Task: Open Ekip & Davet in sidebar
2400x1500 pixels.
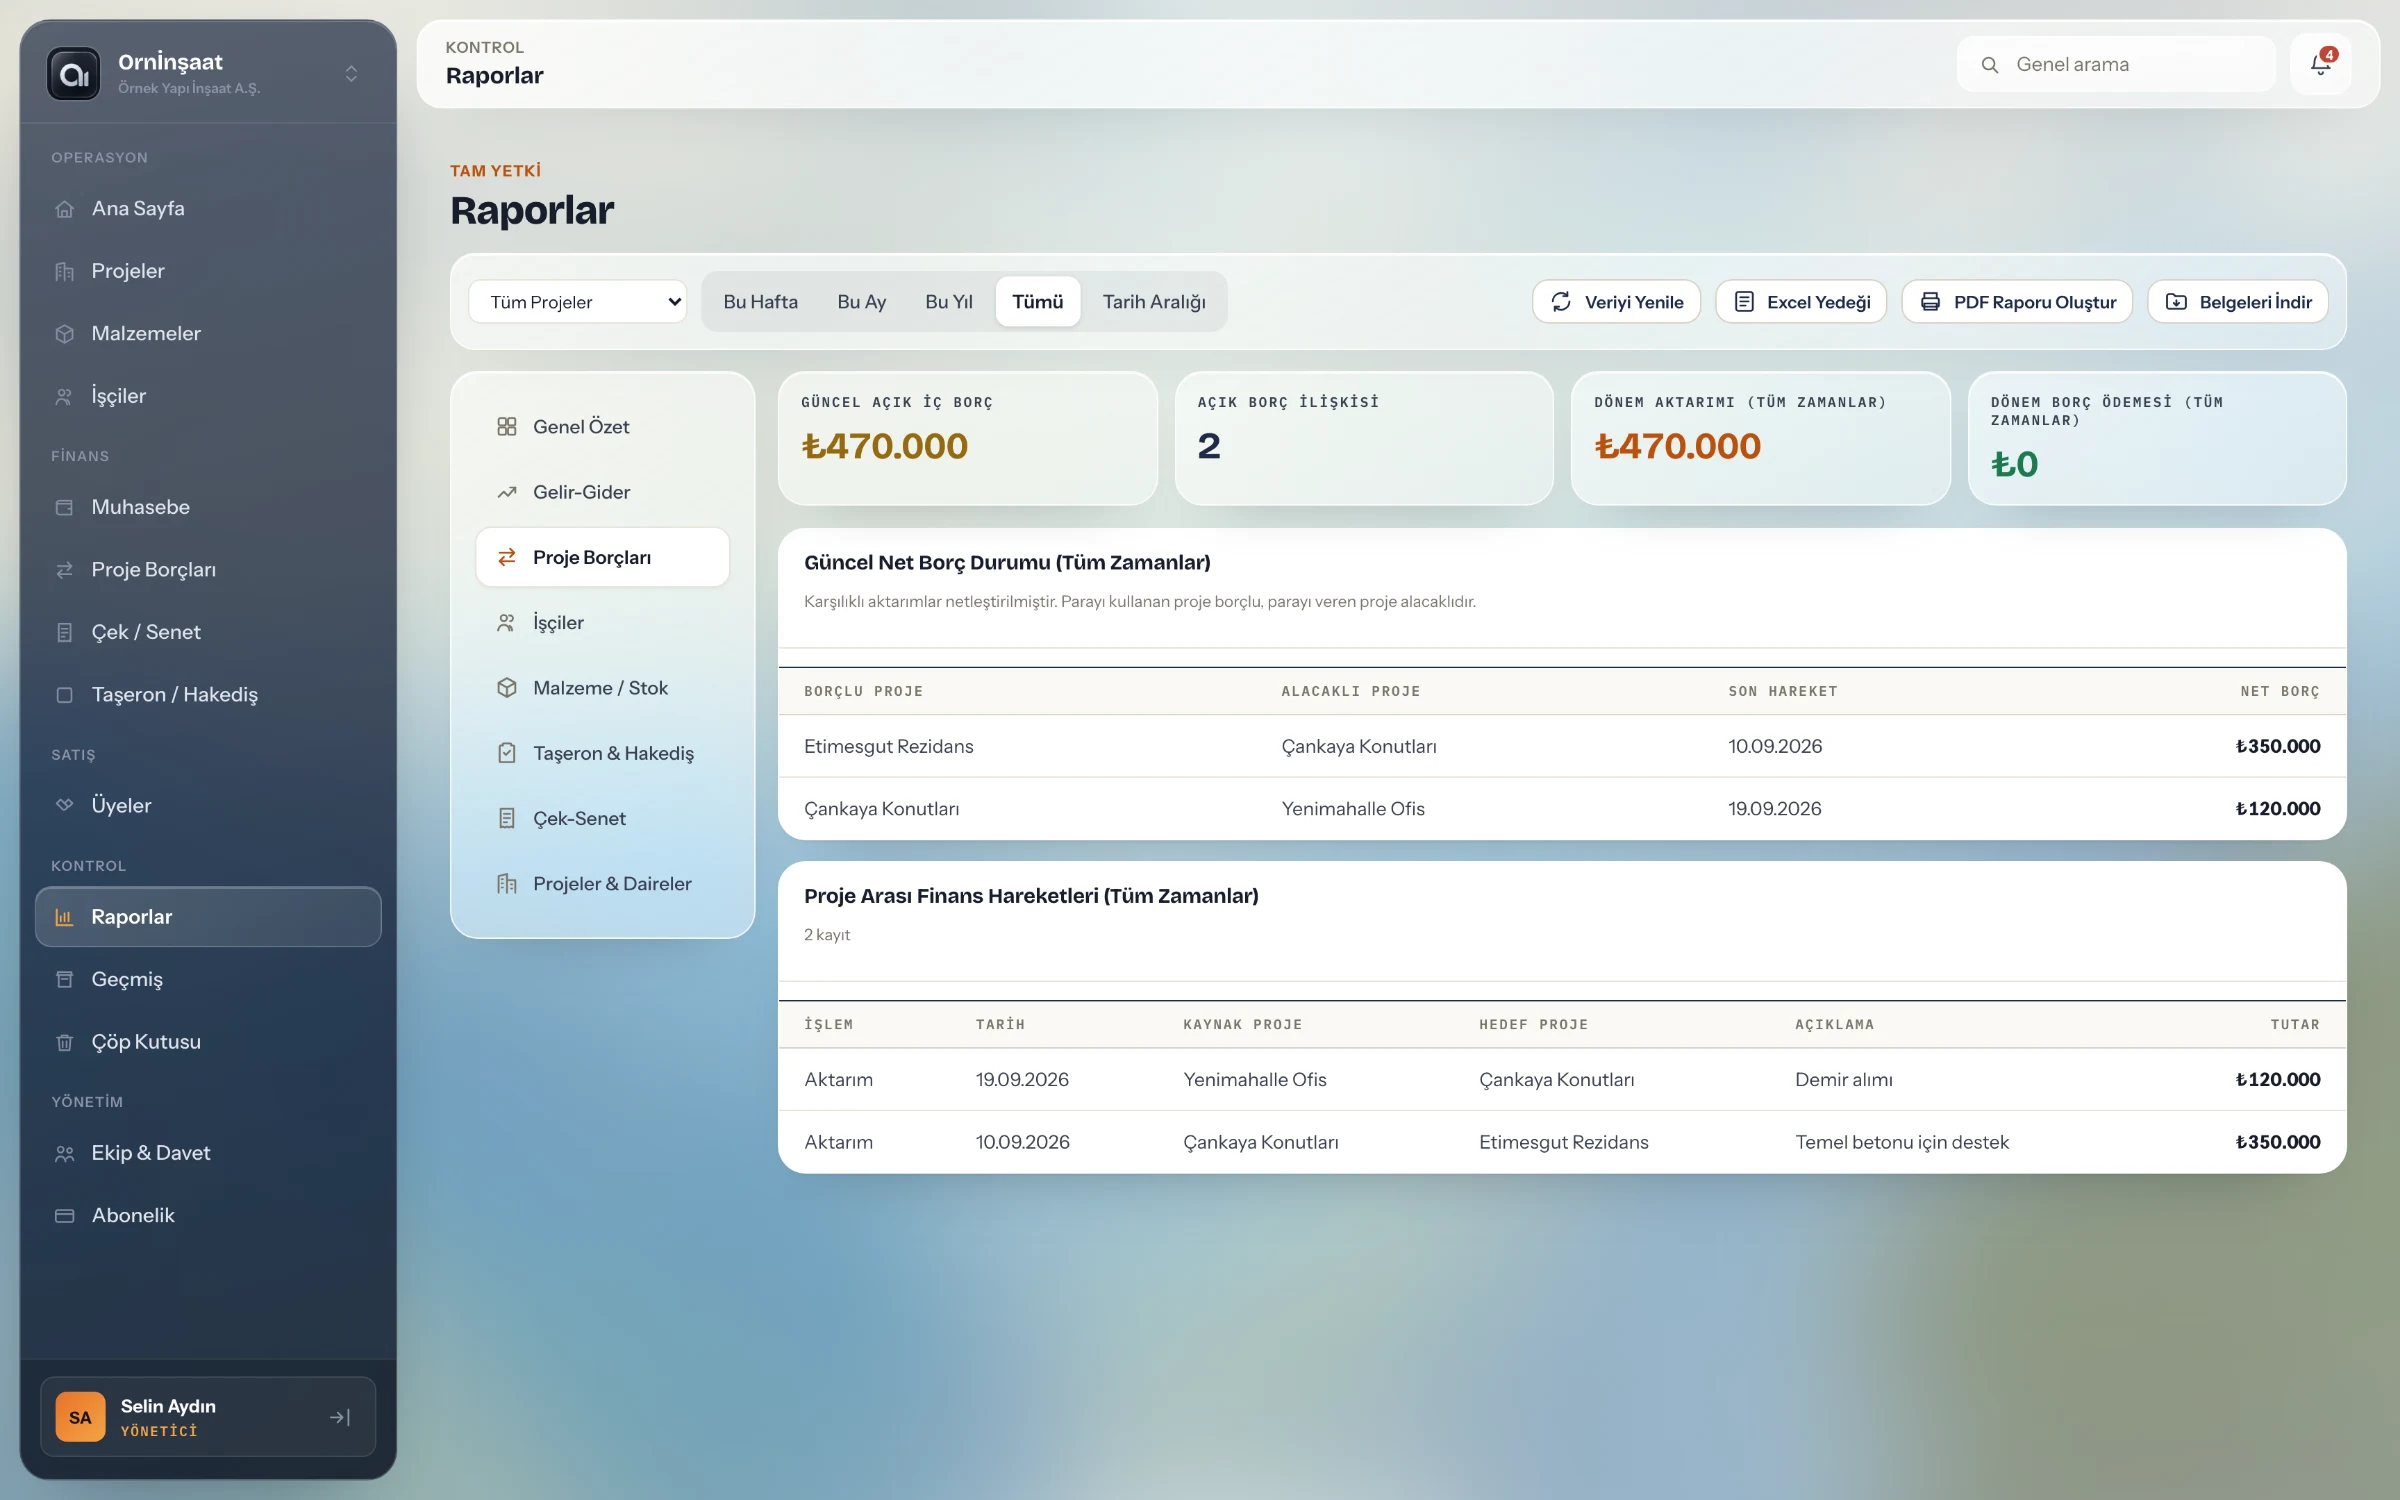Action: [208, 1153]
